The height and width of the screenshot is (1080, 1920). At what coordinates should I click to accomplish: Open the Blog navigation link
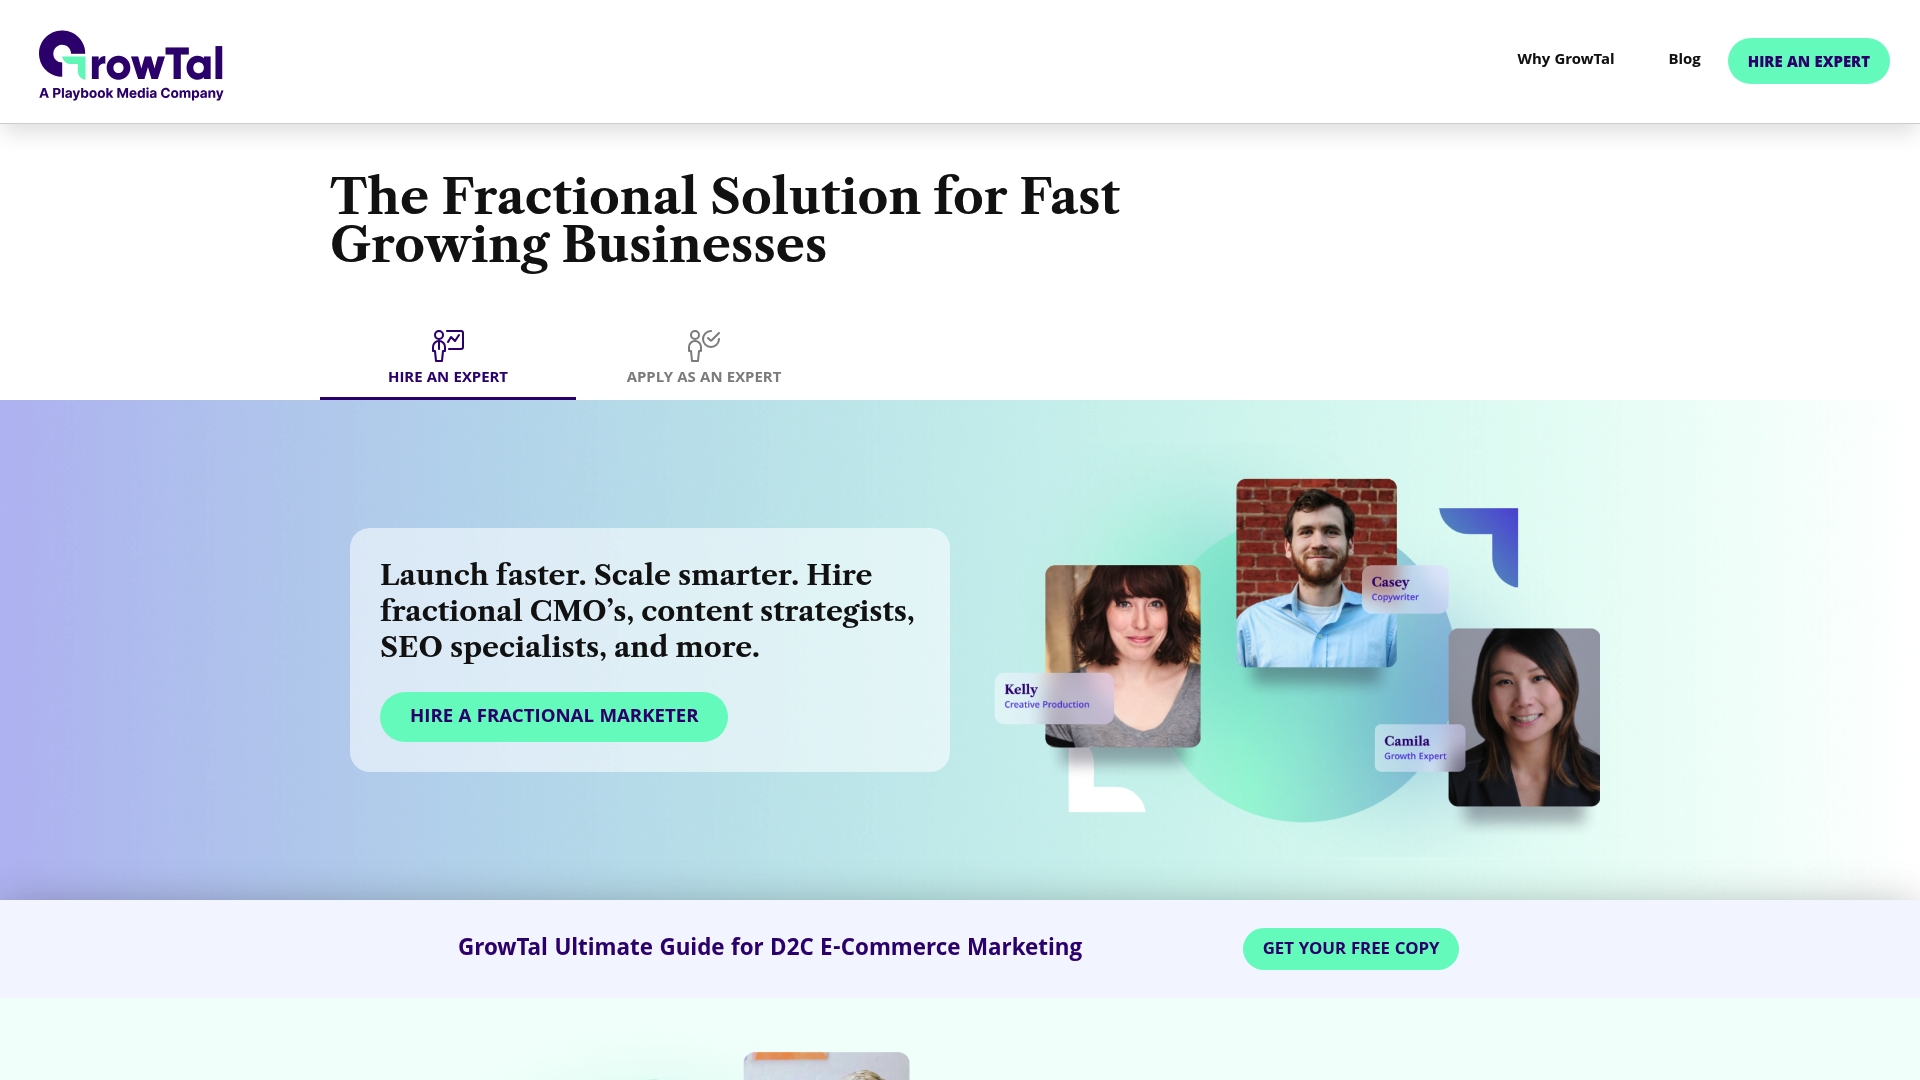click(1684, 59)
